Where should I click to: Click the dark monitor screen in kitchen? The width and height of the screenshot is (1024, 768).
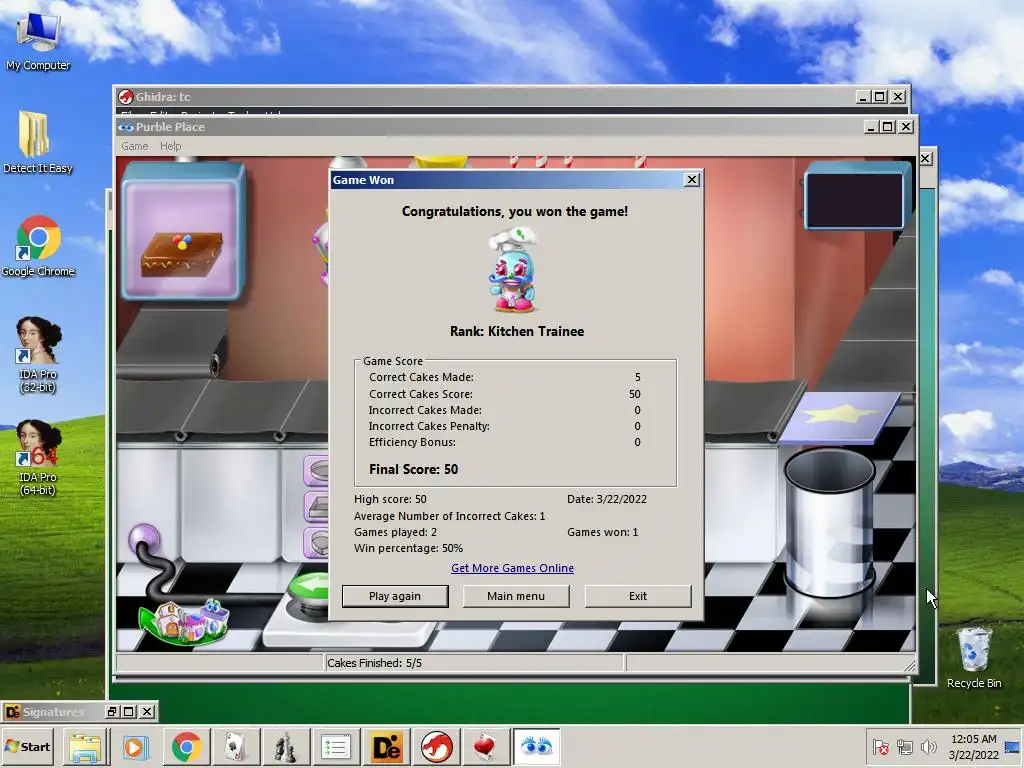(x=855, y=199)
